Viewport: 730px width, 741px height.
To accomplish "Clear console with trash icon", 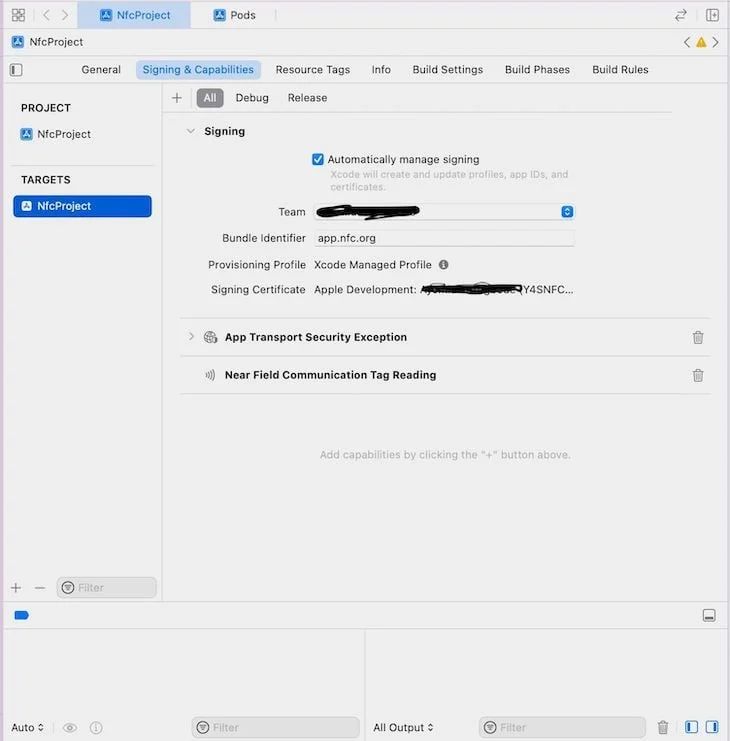I will [x=663, y=727].
